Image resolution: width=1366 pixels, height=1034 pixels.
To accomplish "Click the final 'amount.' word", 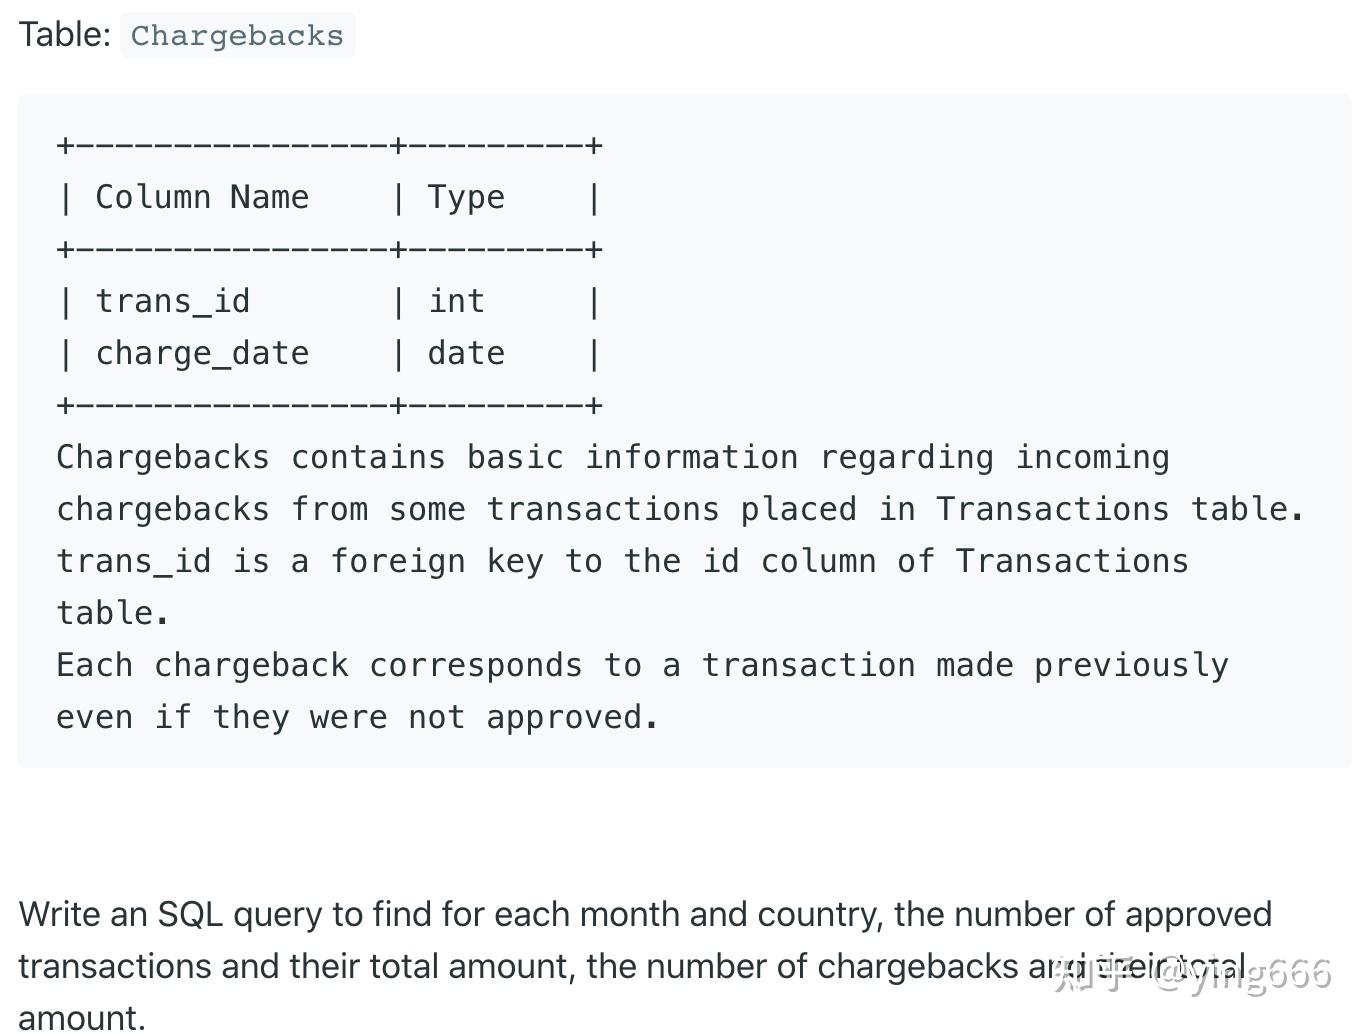I will coord(82,1018).
